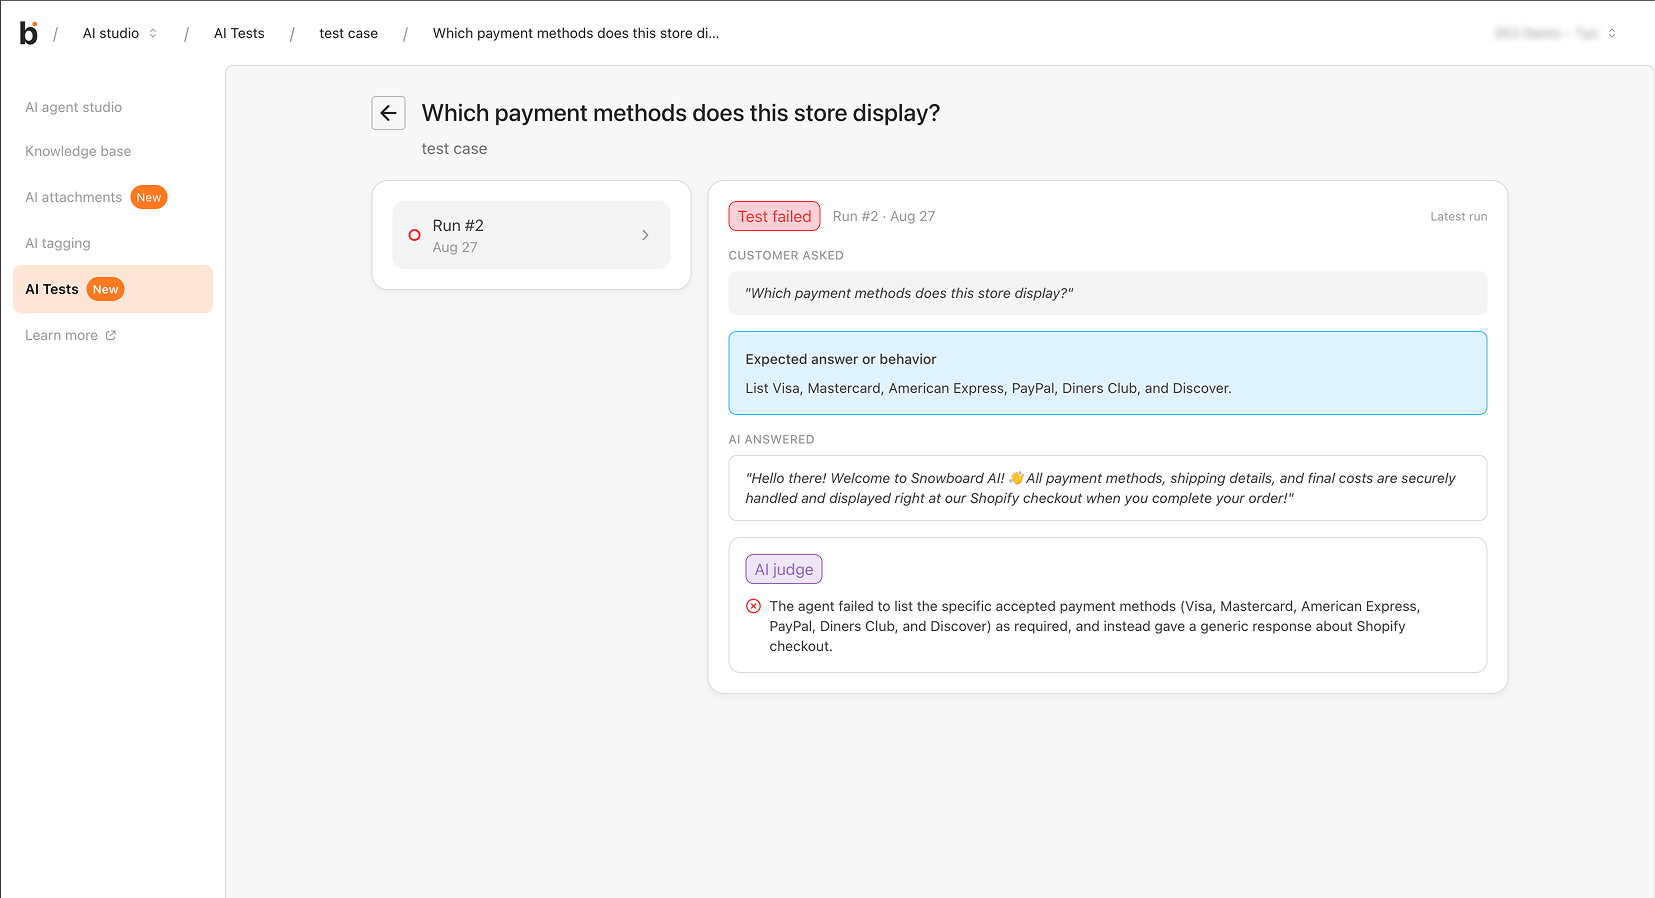Open AI agent studio in sidebar
1655x898 pixels.
tap(74, 107)
